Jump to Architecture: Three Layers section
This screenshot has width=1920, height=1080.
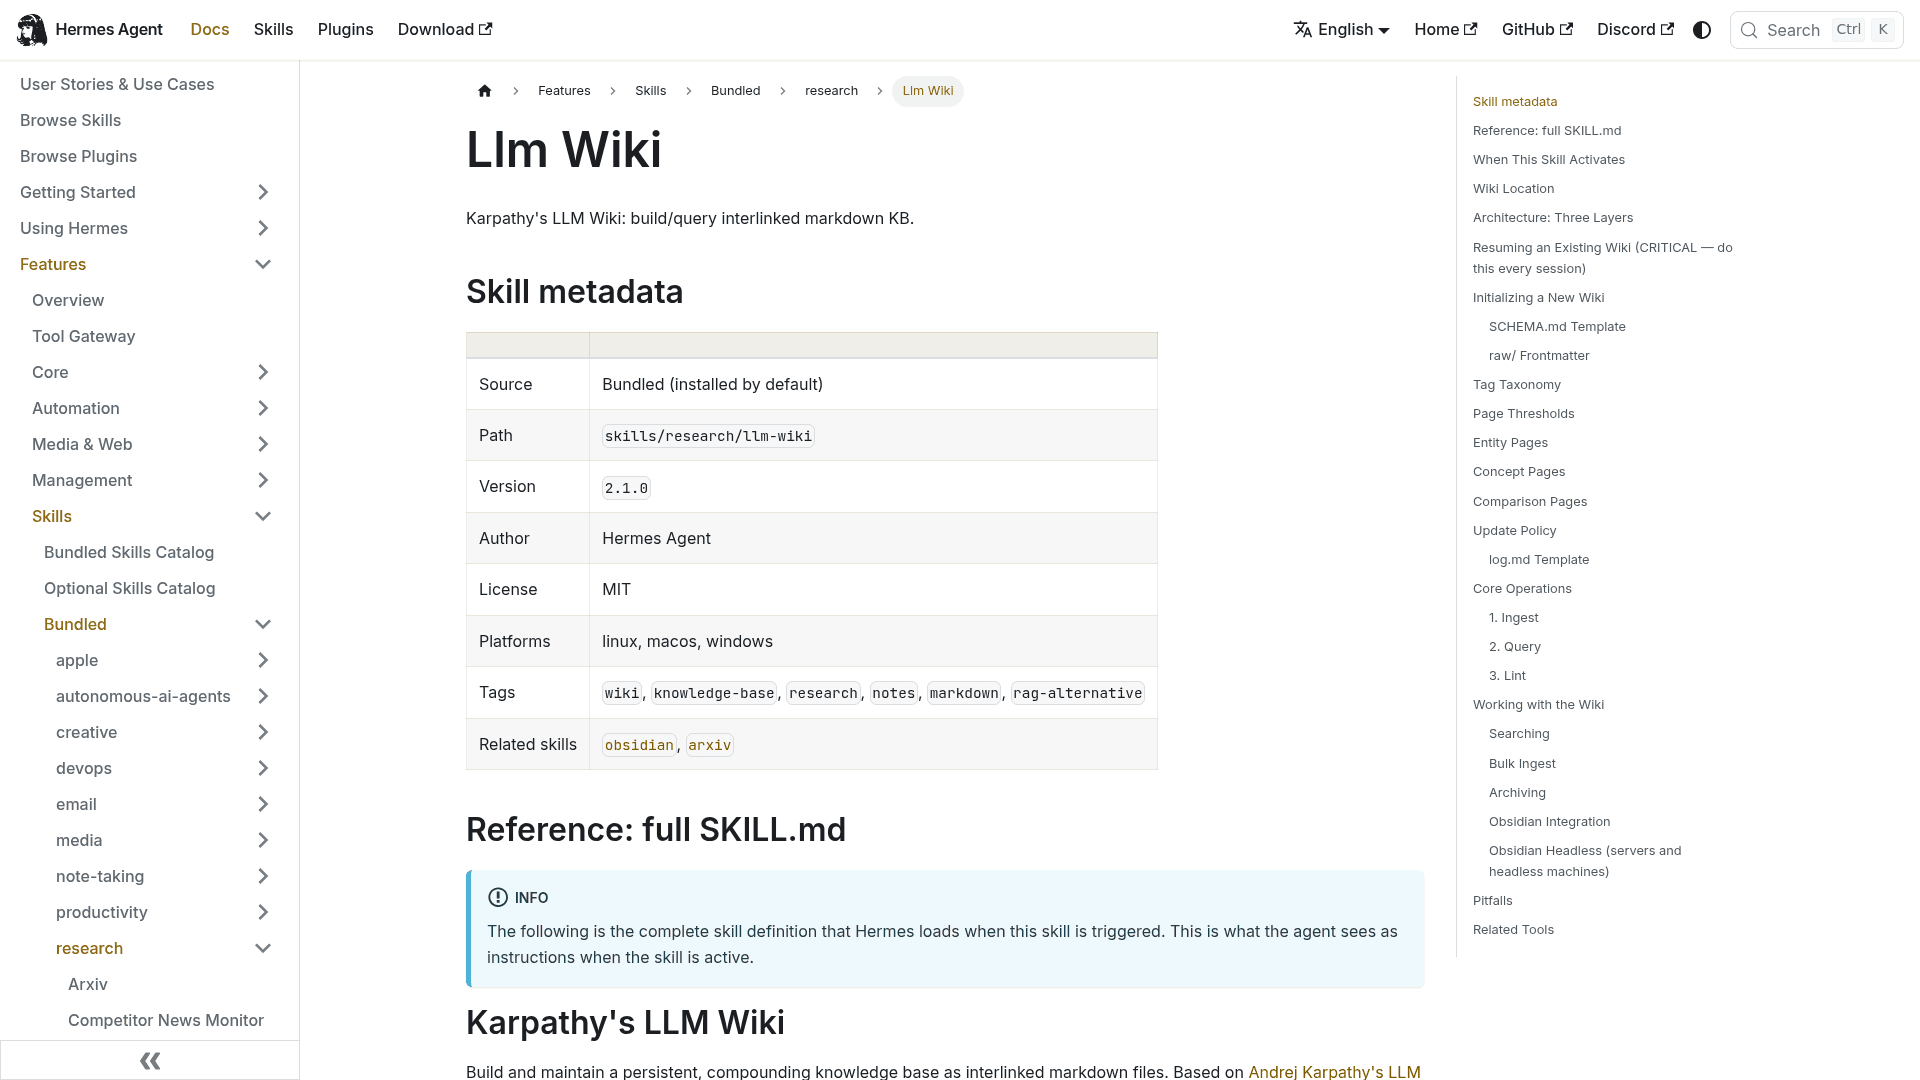(1552, 218)
